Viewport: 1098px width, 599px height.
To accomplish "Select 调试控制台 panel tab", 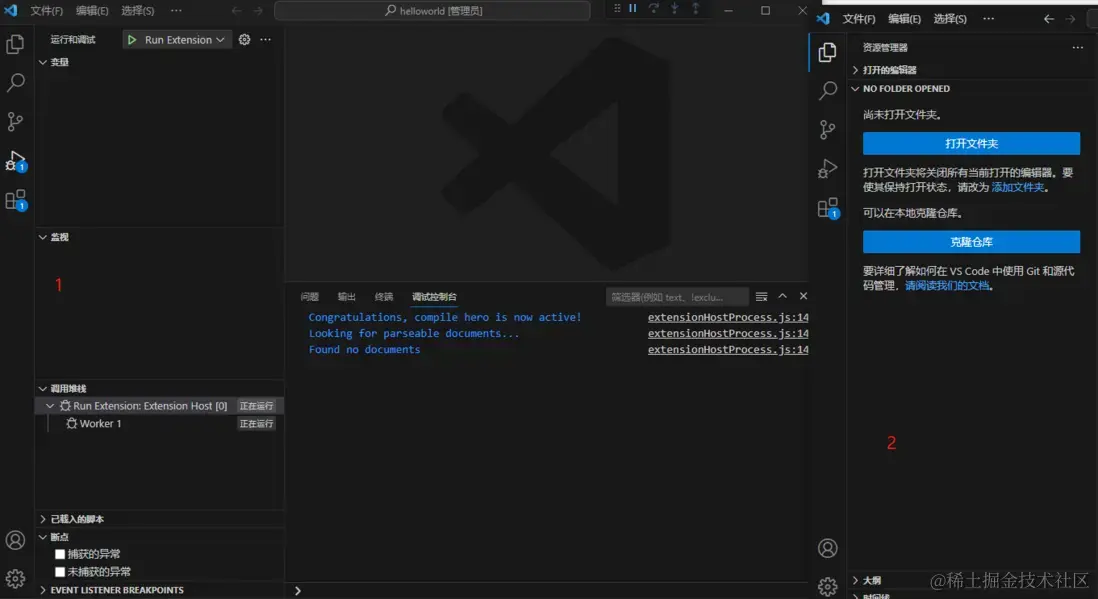I will pyautogui.click(x=434, y=297).
